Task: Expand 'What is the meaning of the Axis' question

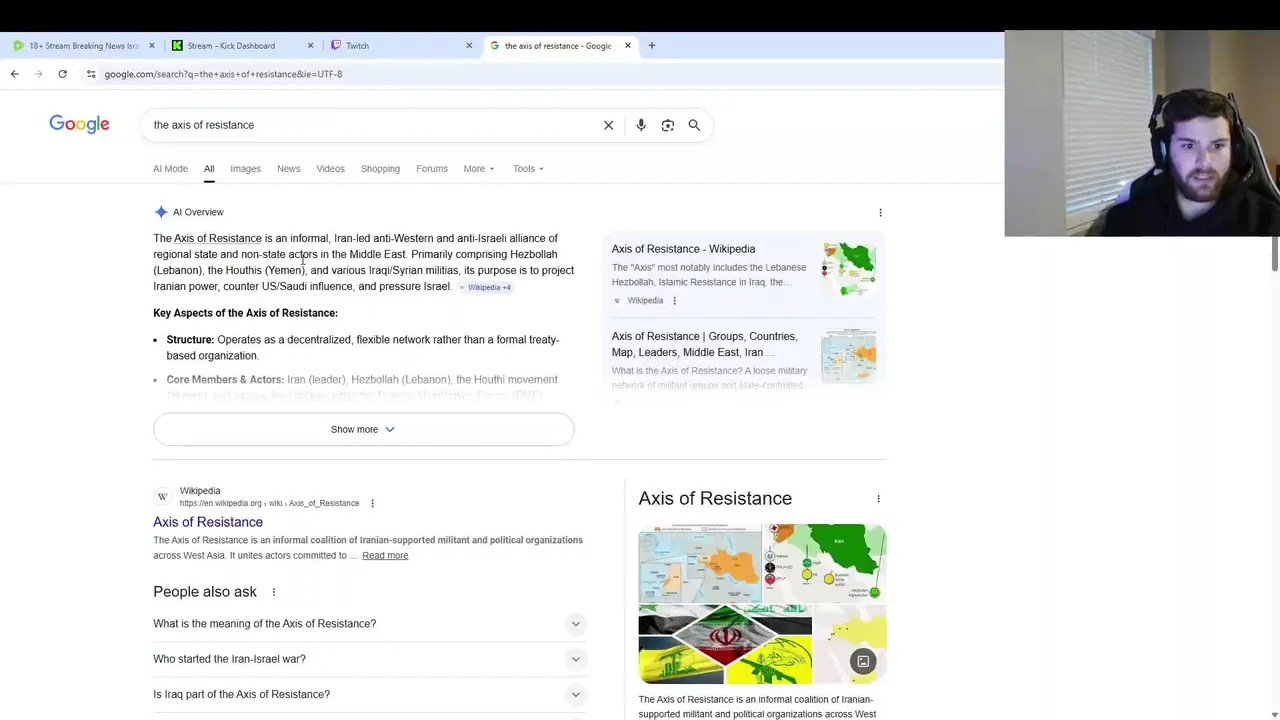Action: (369, 624)
